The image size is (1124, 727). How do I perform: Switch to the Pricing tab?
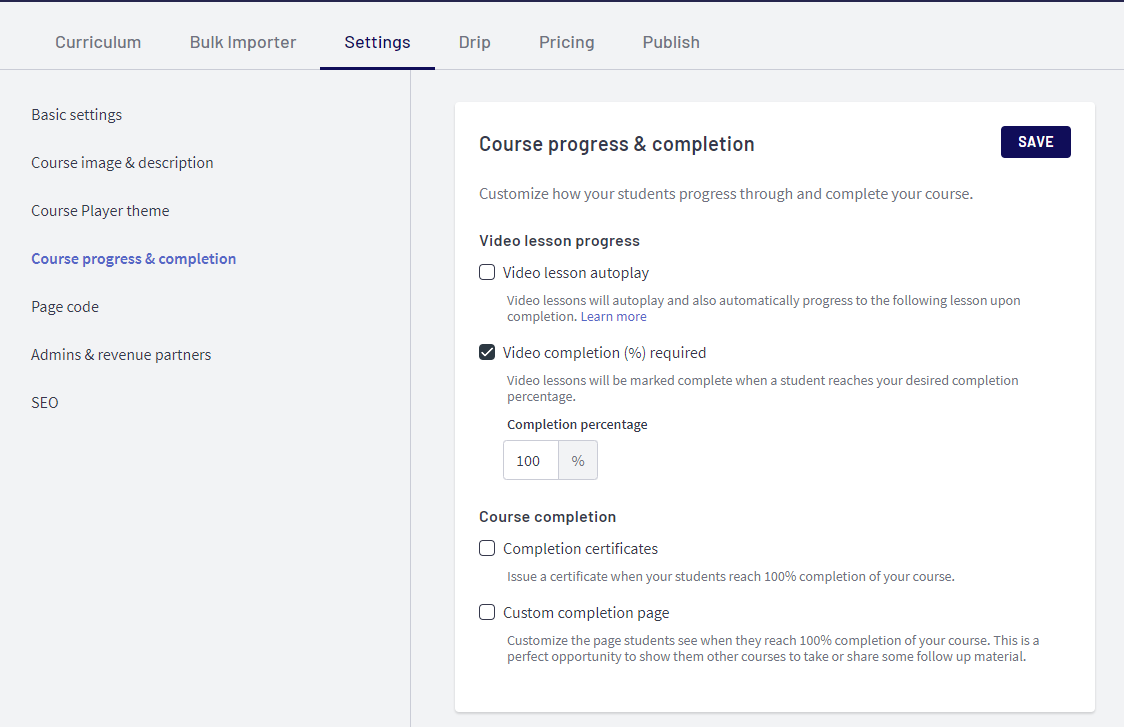566,42
